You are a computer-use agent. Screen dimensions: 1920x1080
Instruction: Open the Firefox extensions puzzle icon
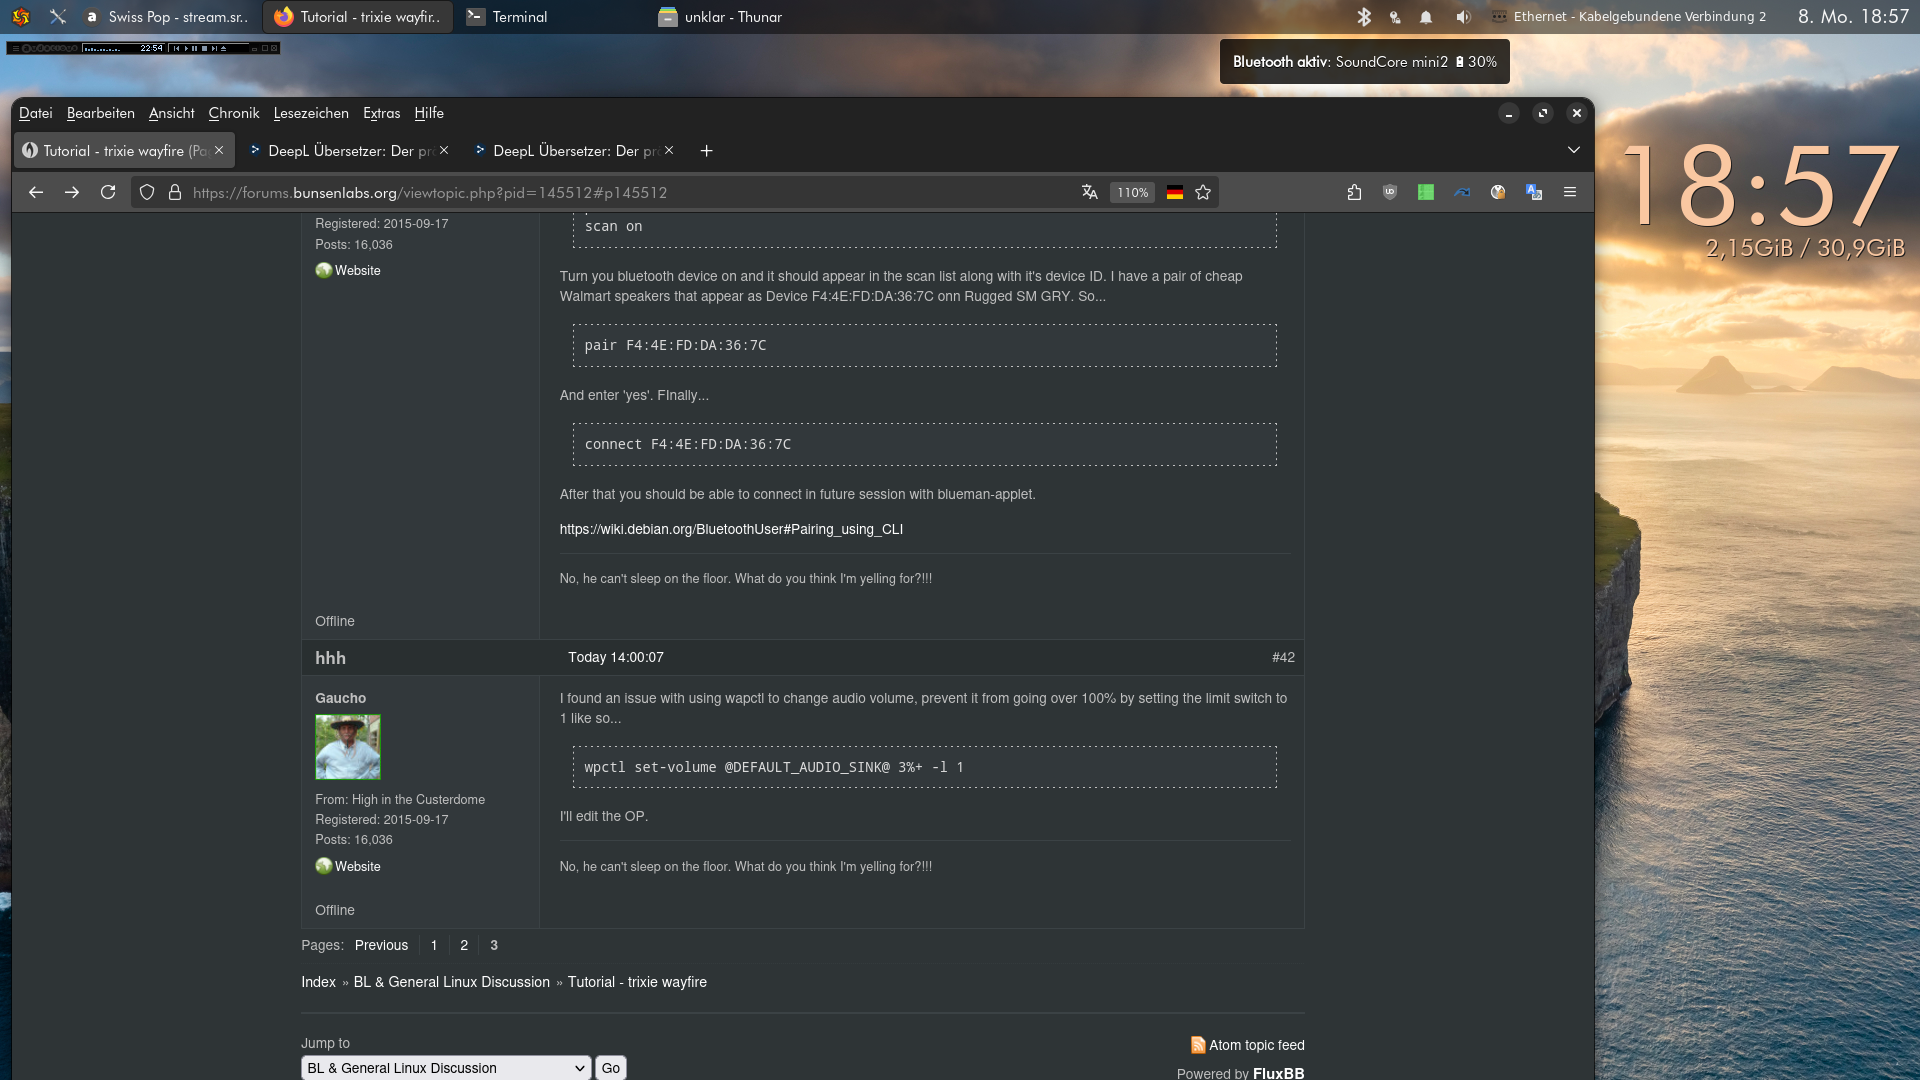click(1354, 192)
